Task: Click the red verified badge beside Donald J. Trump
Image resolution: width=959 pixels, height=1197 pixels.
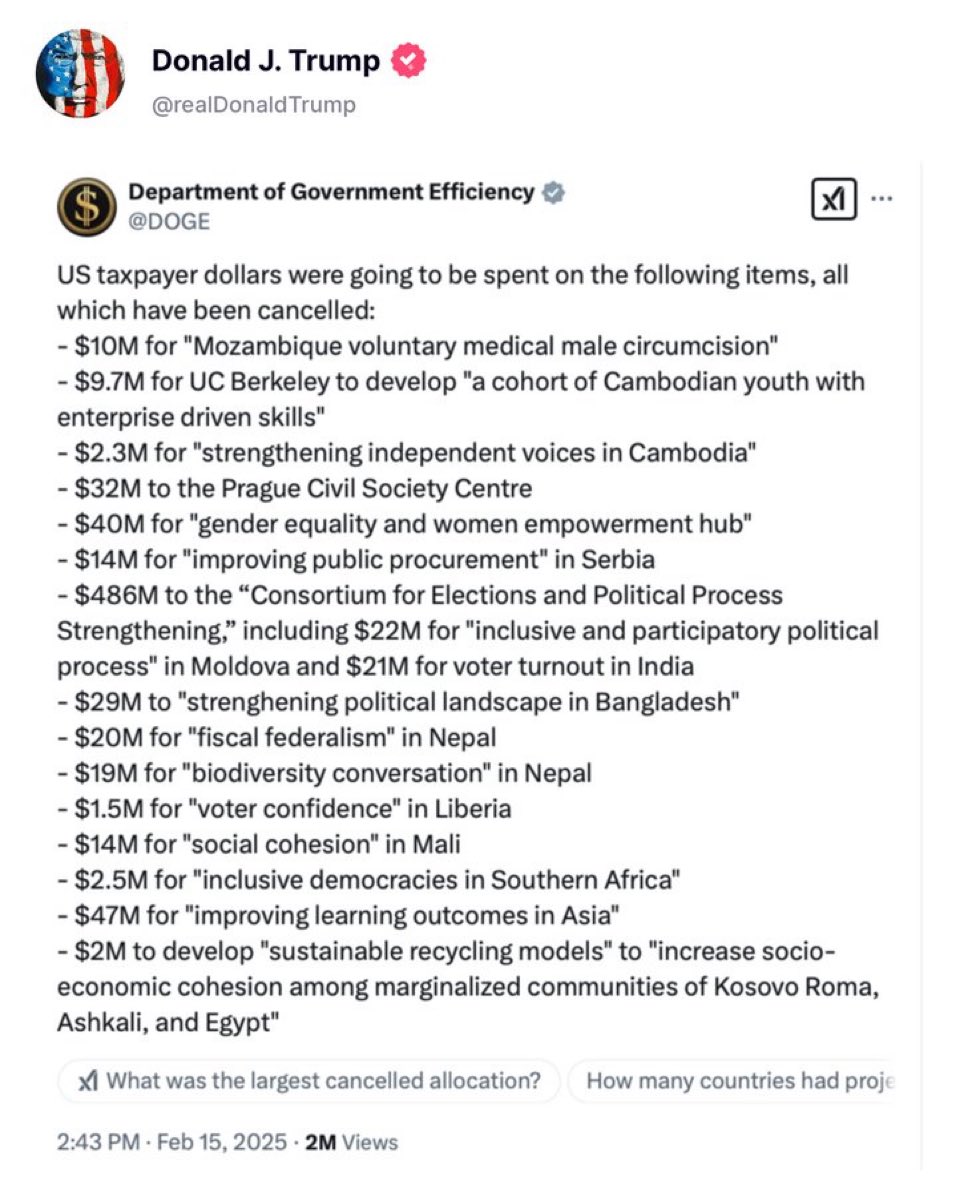Action: click(408, 62)
